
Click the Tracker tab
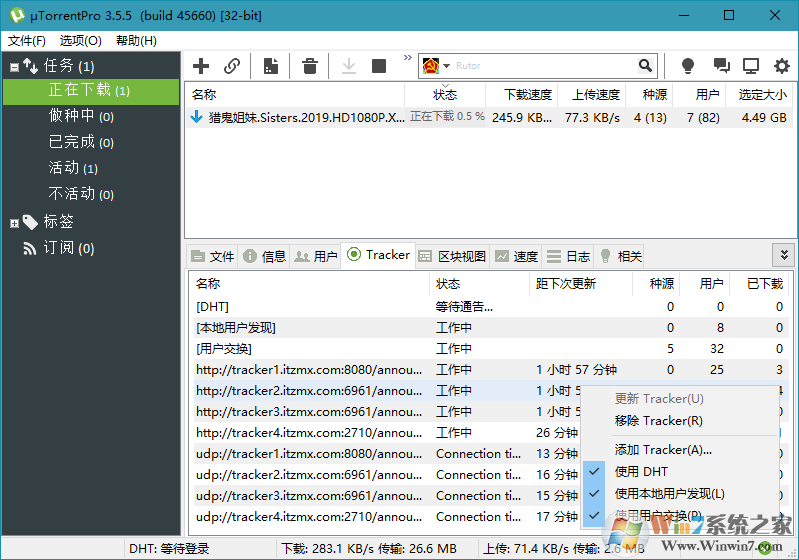coord(378,255)
